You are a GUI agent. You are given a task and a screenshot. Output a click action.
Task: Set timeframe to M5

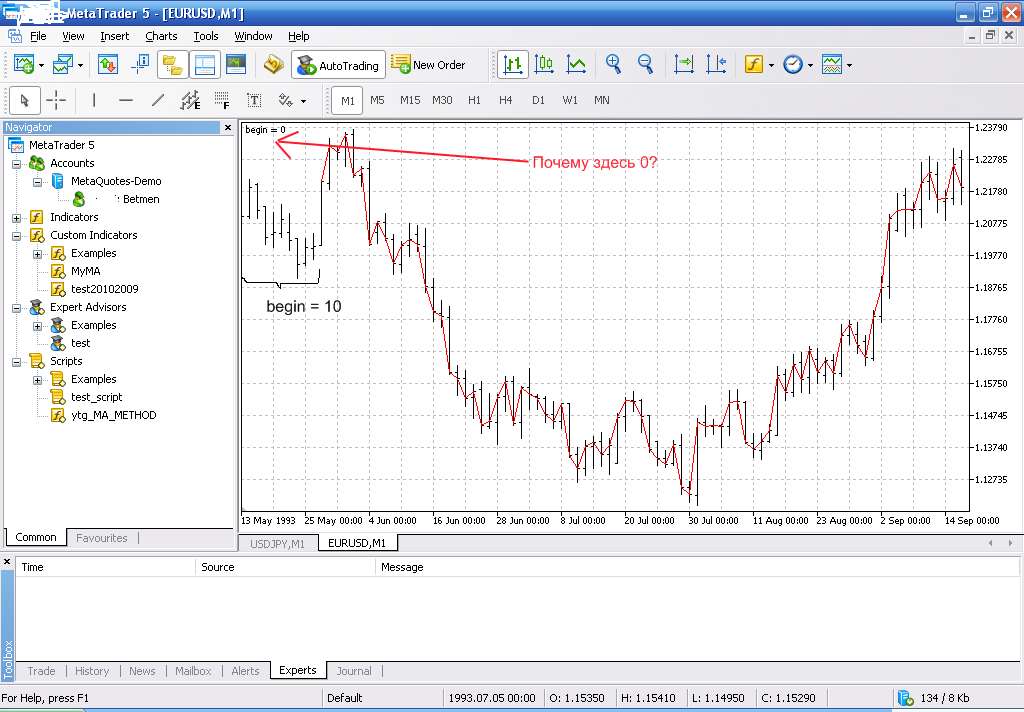coord(377,101)
